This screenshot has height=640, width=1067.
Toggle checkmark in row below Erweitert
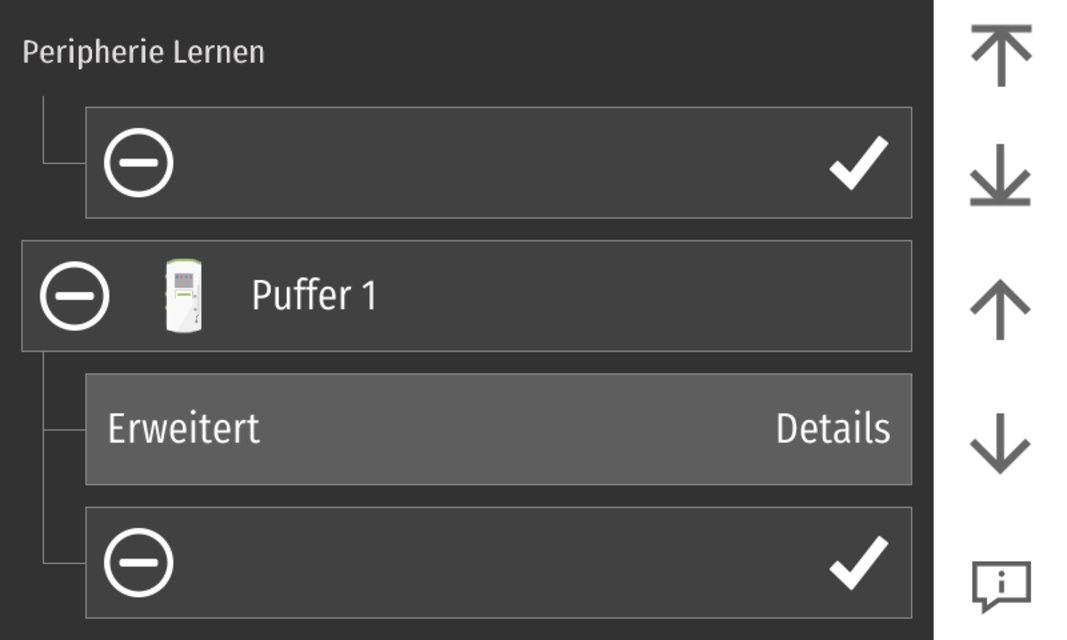pos(858,562)
